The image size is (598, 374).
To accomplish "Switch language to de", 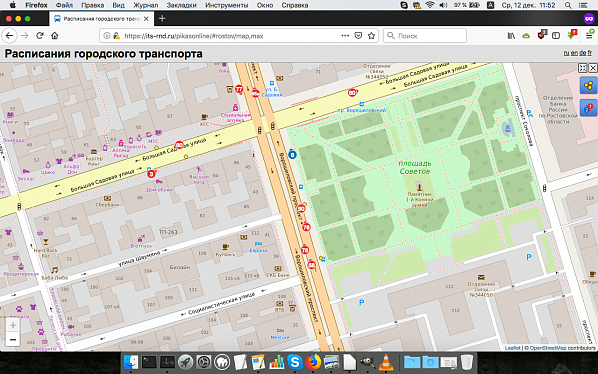I will pos(583,53).
